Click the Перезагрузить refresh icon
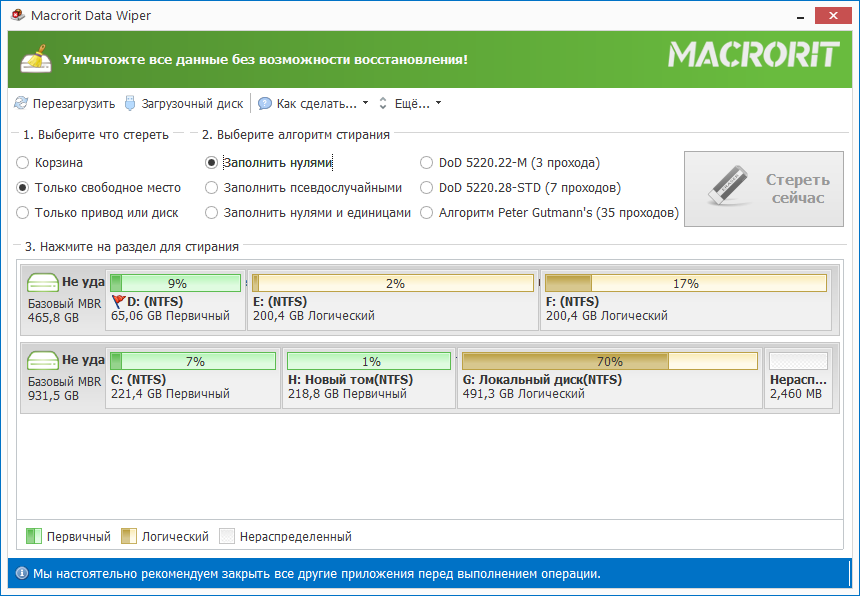 21,103
